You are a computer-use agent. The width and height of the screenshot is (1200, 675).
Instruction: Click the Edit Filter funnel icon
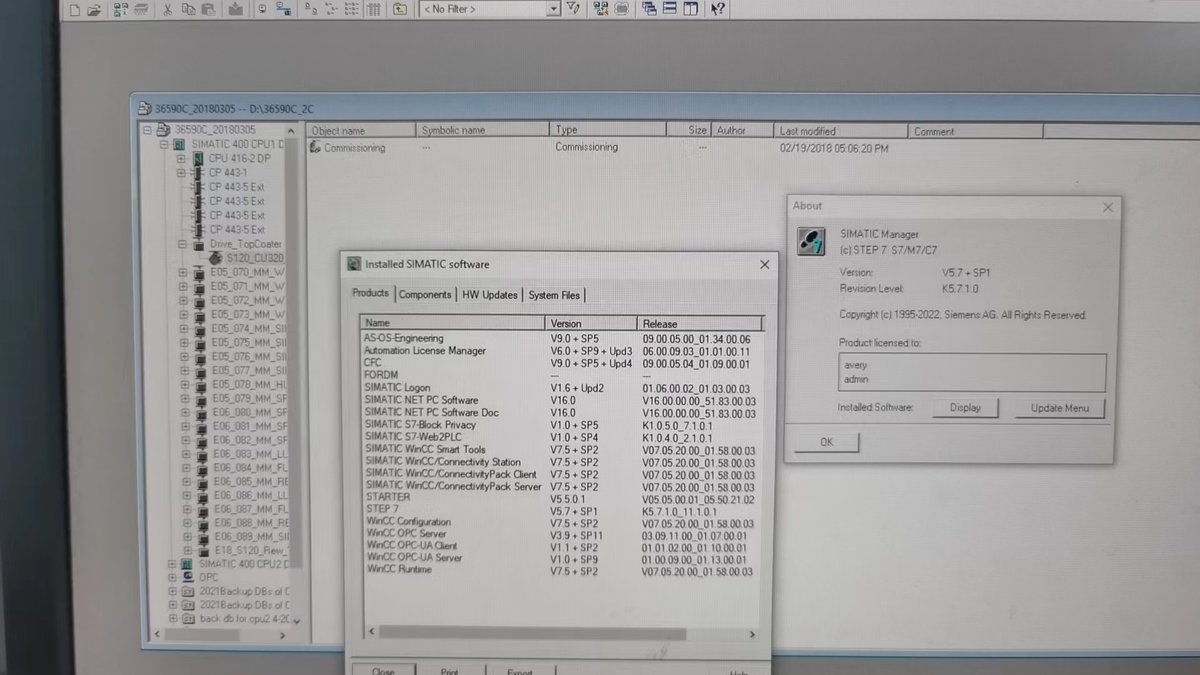click(573, 9)
